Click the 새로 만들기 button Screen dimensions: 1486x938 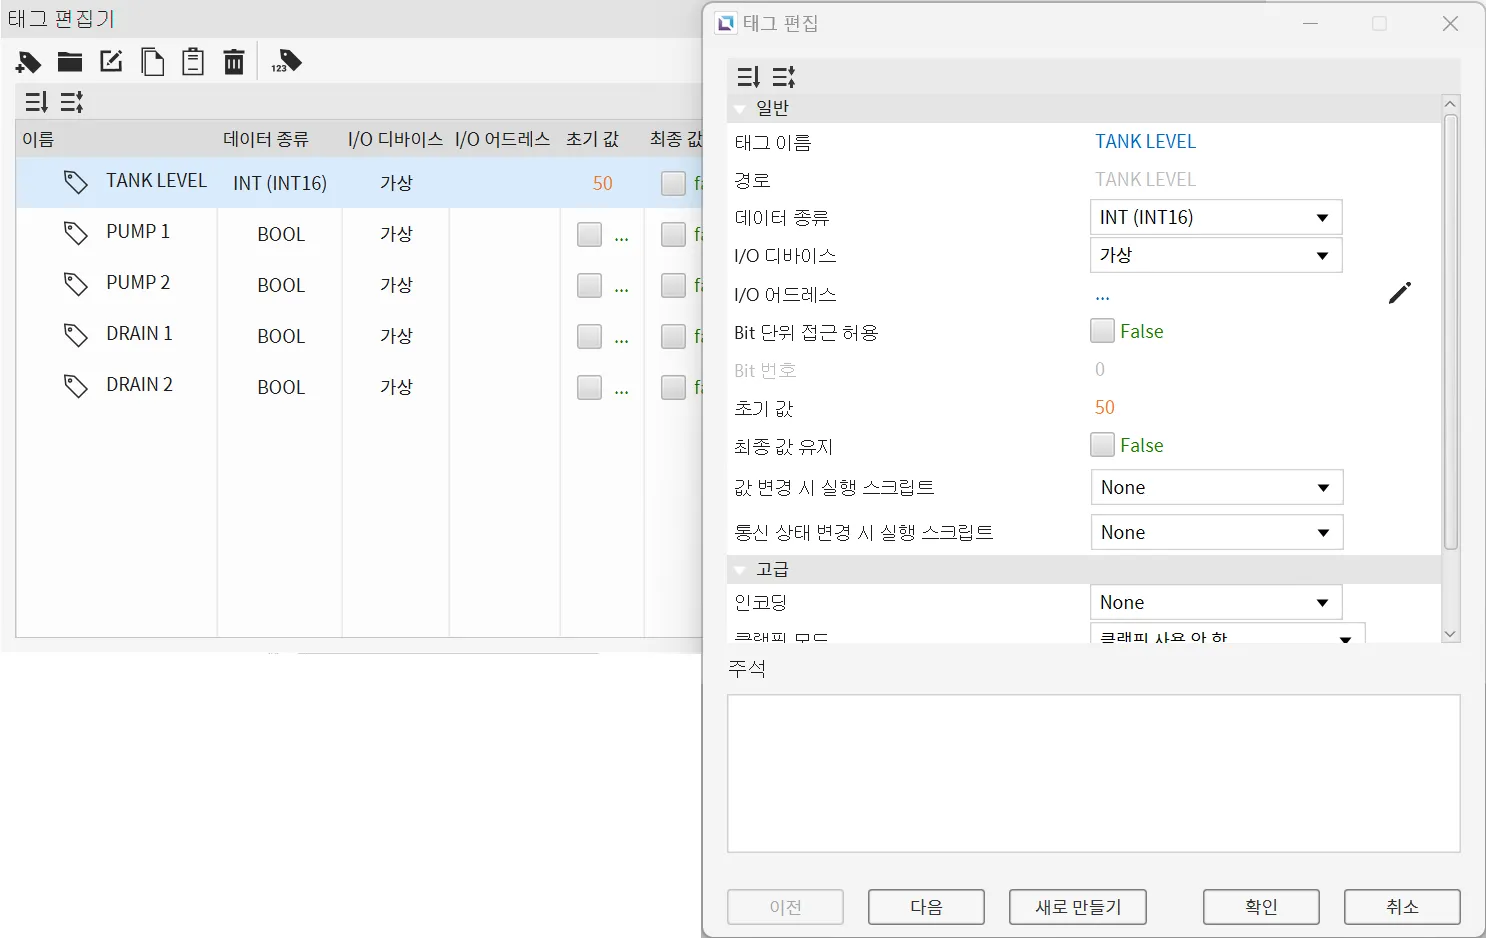(x=1077, y=907)
